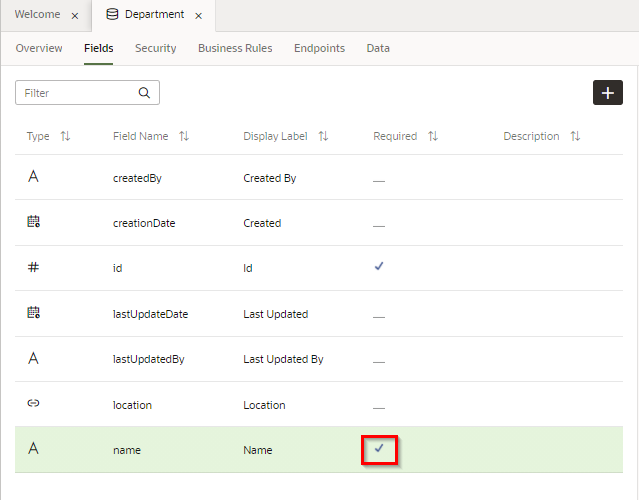The image size is (639, 500).
Task: Sort the Required column
Action: tap(433, 136)
